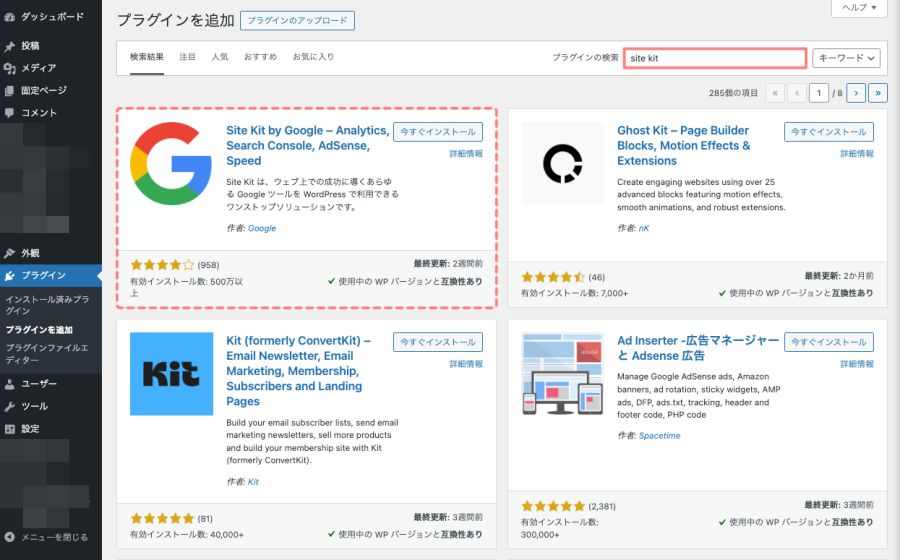Image resolution: width=900 pixels, height=560 pixels.
Task: Click the Ad Inserter plugin thumbnail
Action: pos(562,374)
